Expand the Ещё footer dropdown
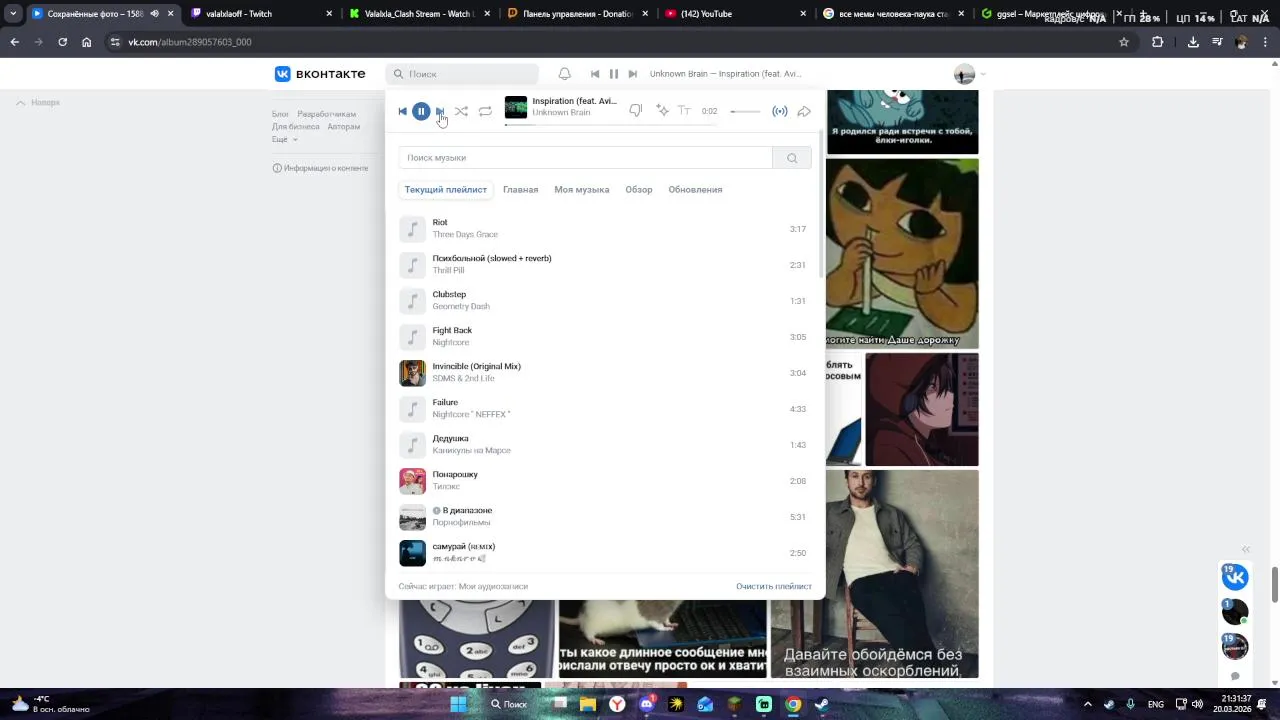 pos(284,139)
